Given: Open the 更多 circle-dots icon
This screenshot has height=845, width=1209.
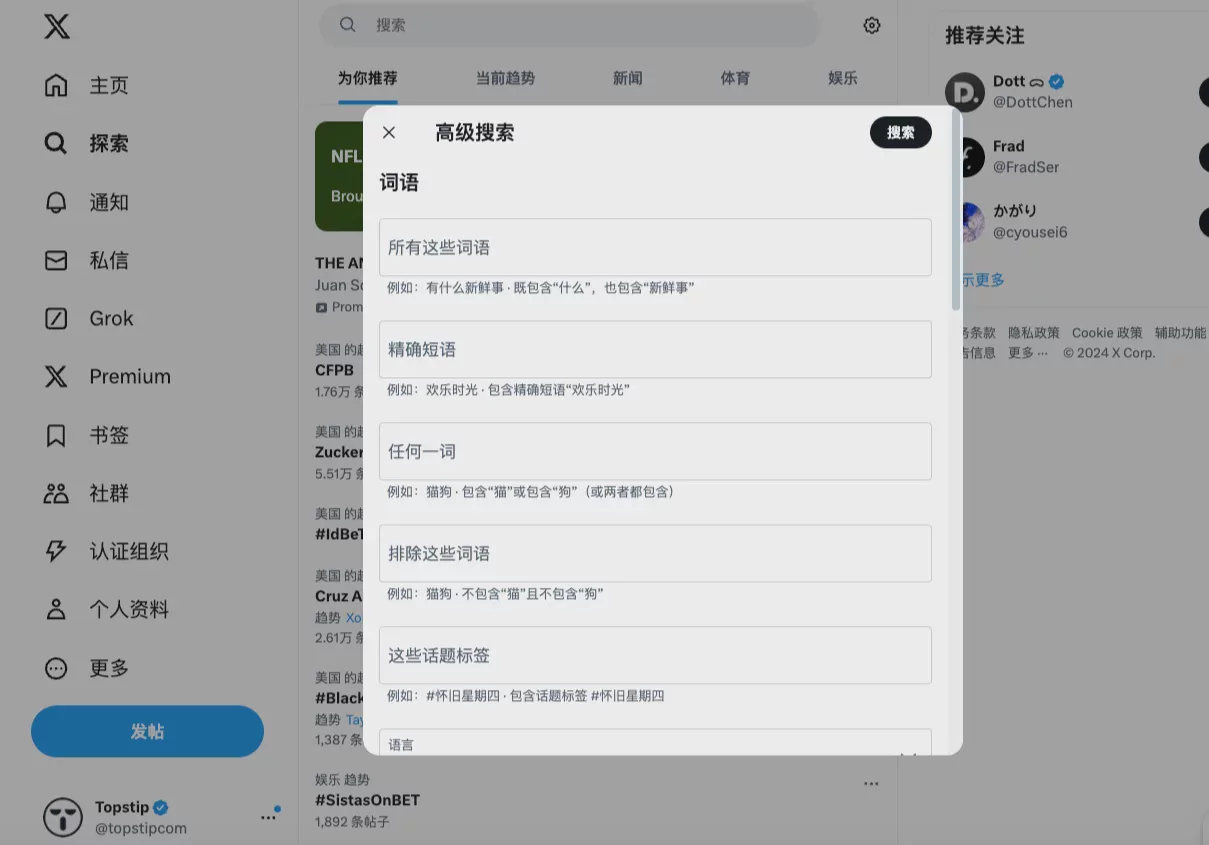Looking at the screenshot, I should (56, 667).
